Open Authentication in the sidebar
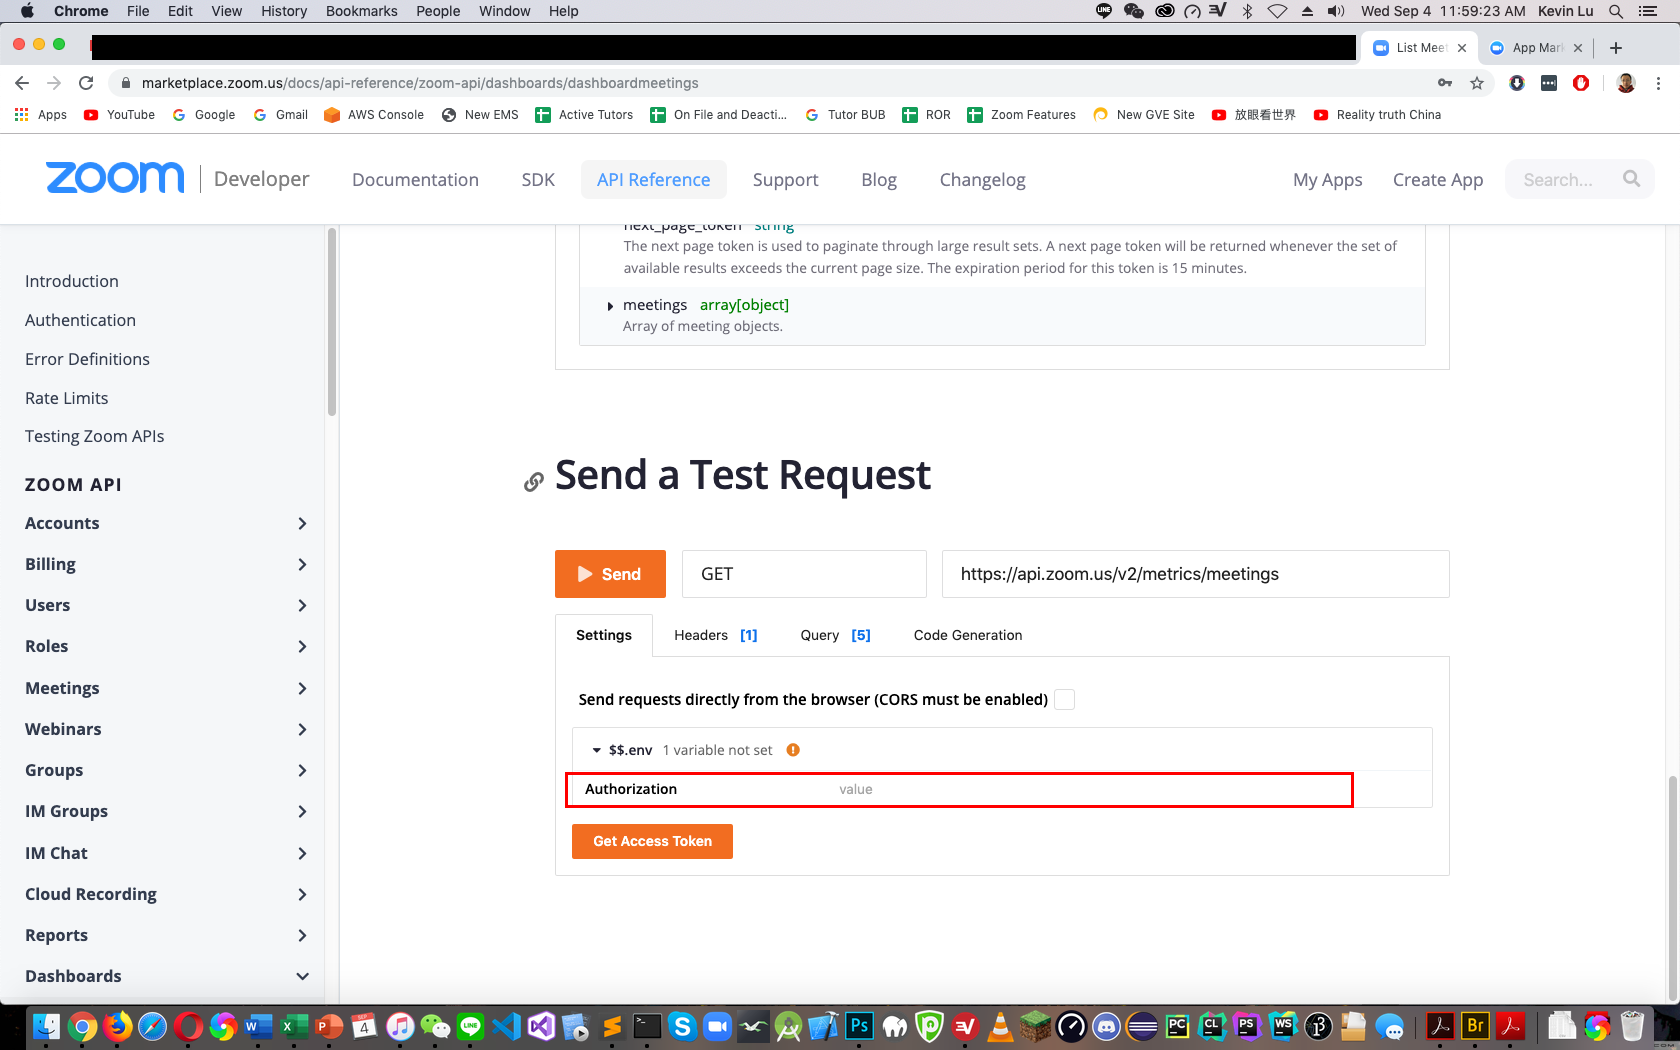 [x=80, y=320]
